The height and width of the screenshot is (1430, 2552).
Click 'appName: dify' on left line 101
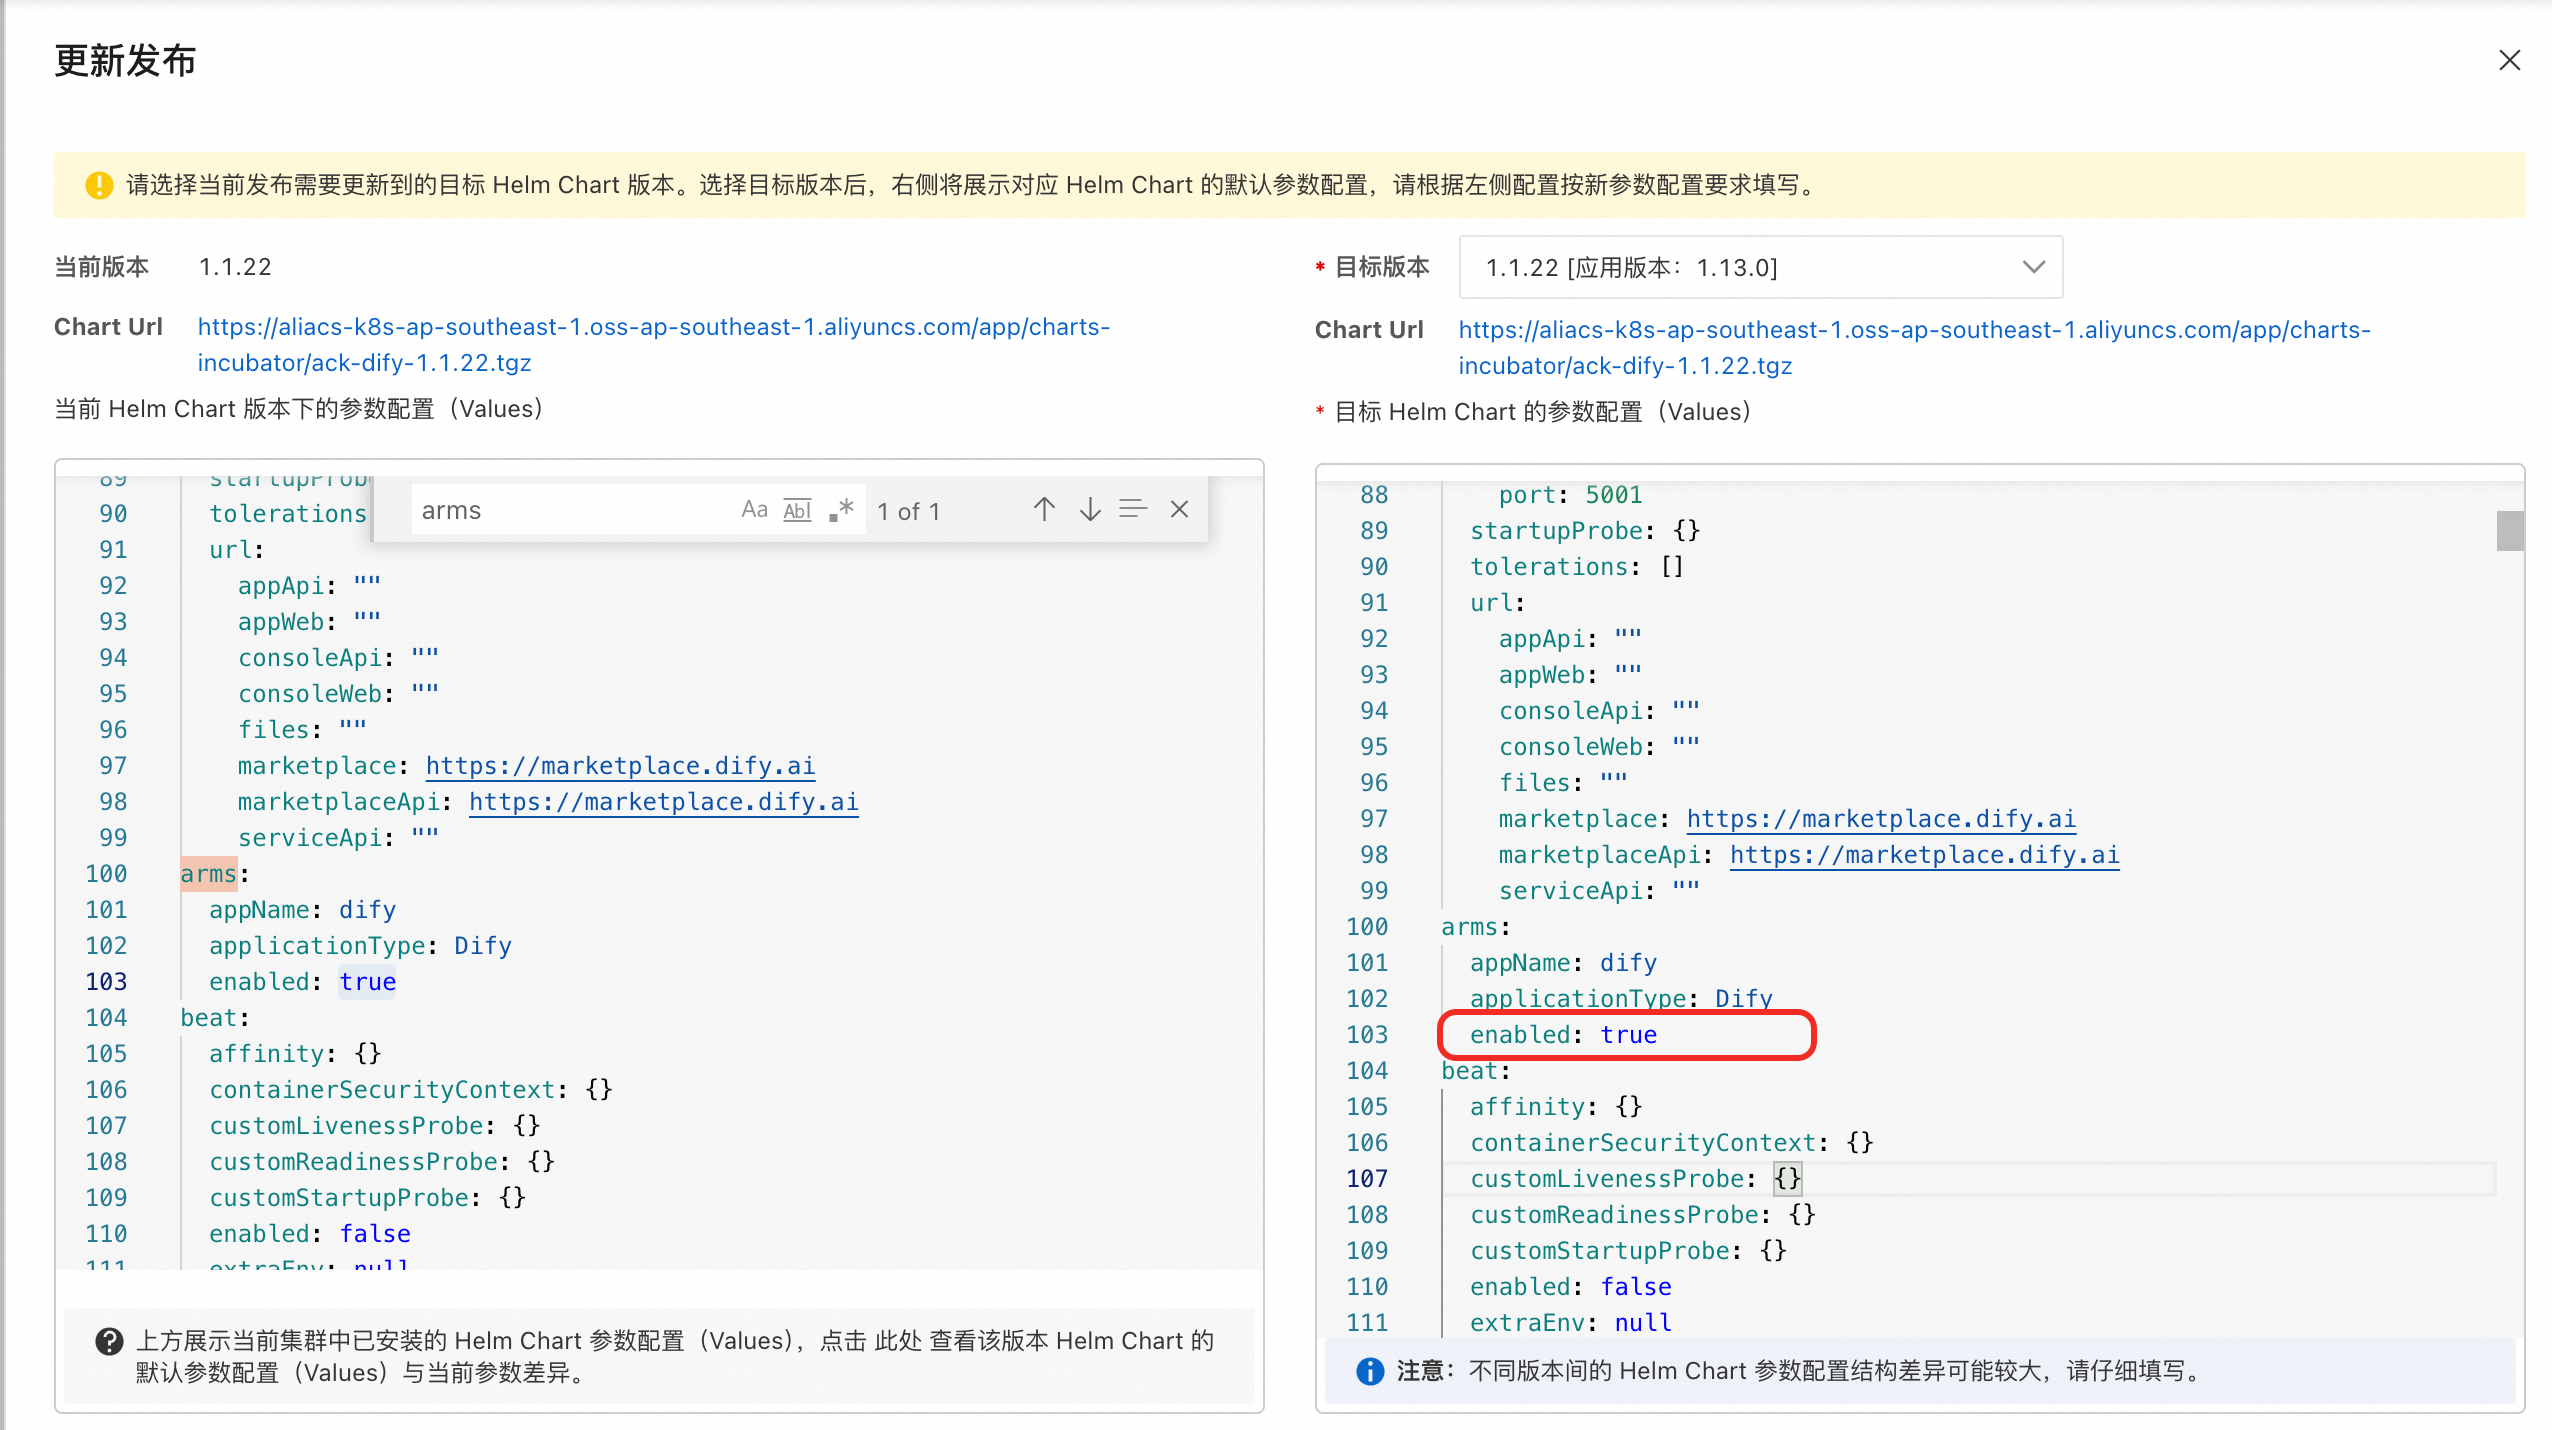click(x=302, y=910)
